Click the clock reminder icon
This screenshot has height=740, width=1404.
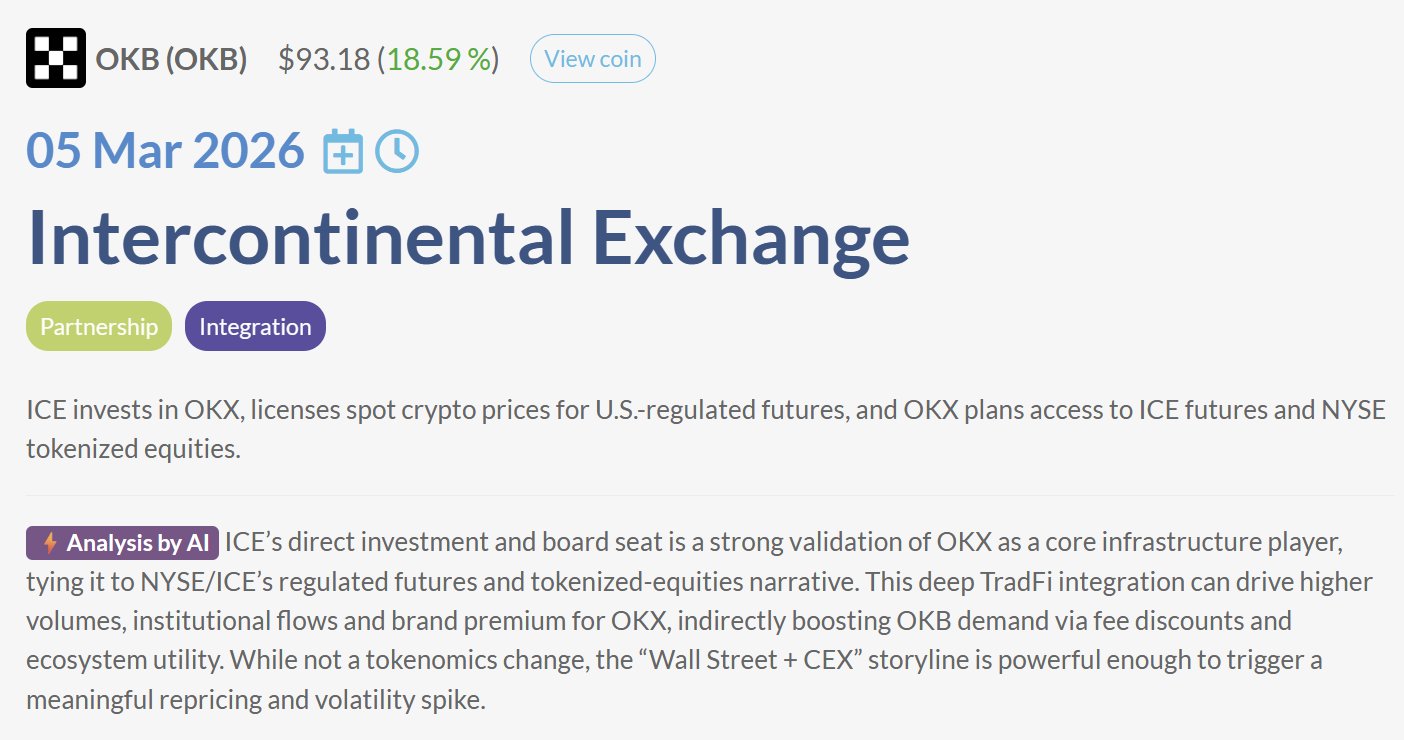[397, 152]
